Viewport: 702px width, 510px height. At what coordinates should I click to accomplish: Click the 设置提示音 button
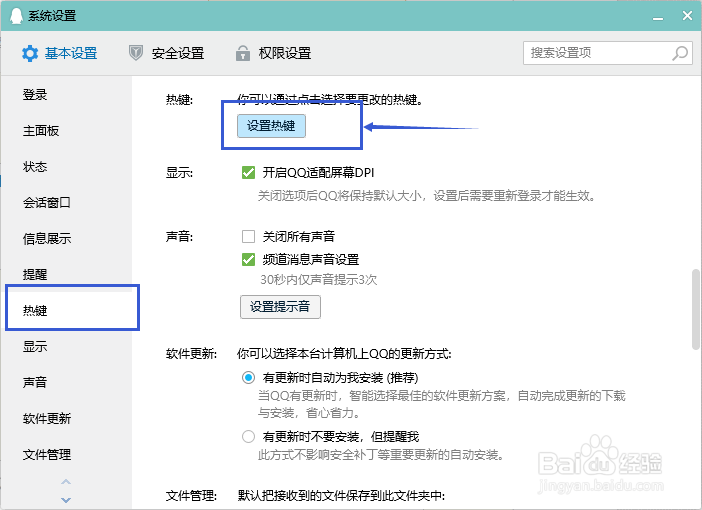pyautogui.click(x=280, y=307)
